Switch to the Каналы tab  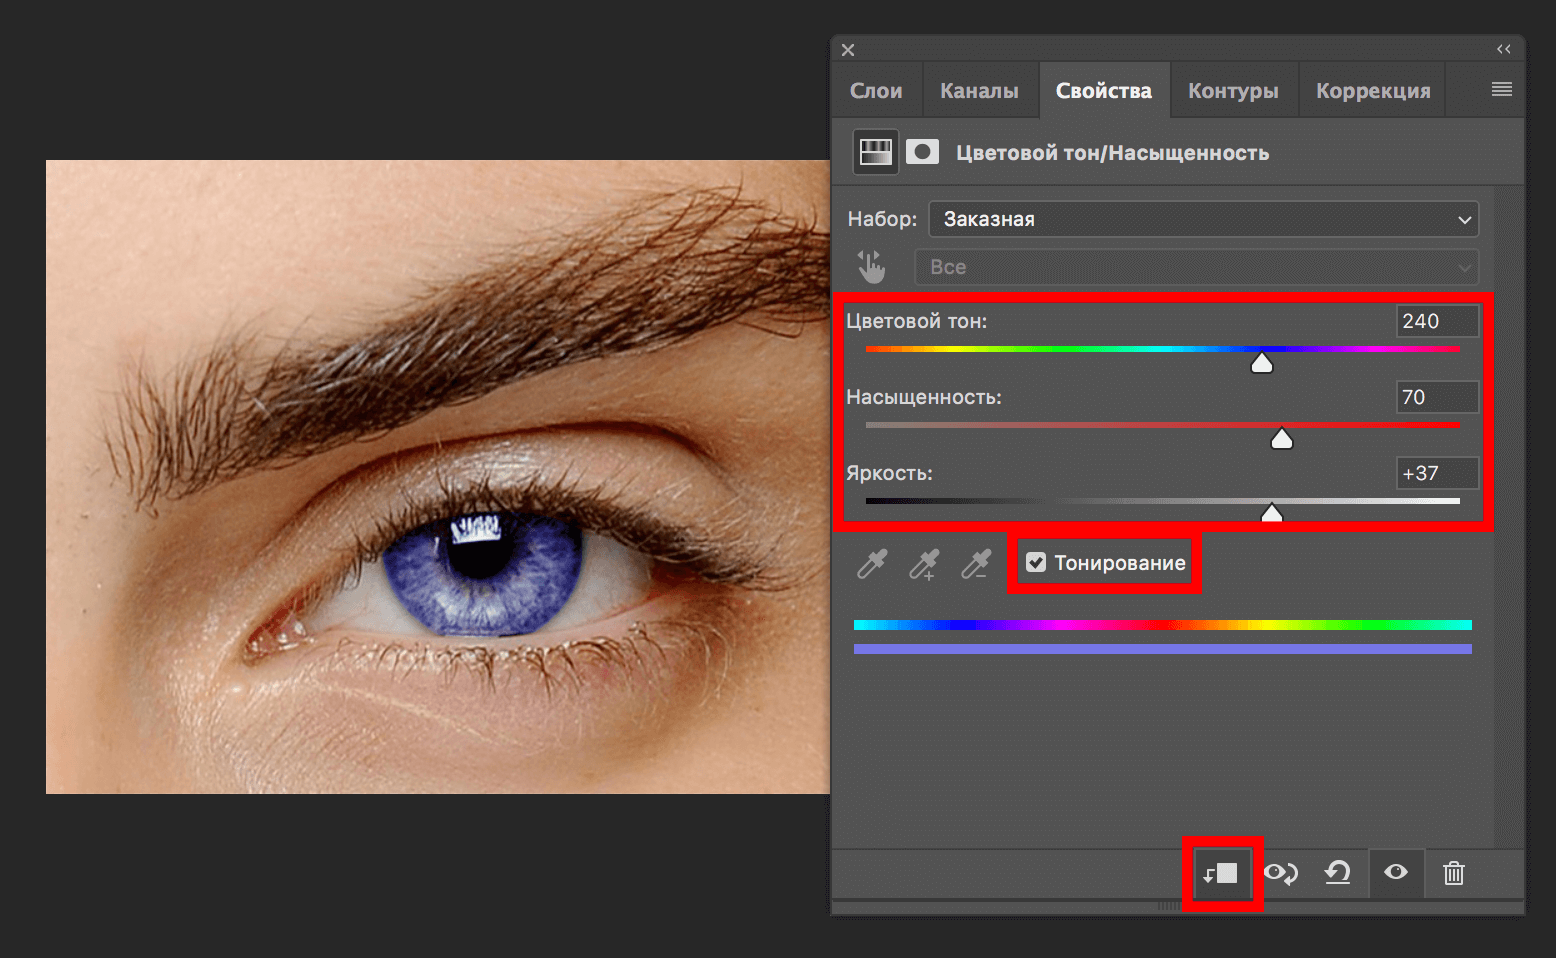[x=979, y=89]
